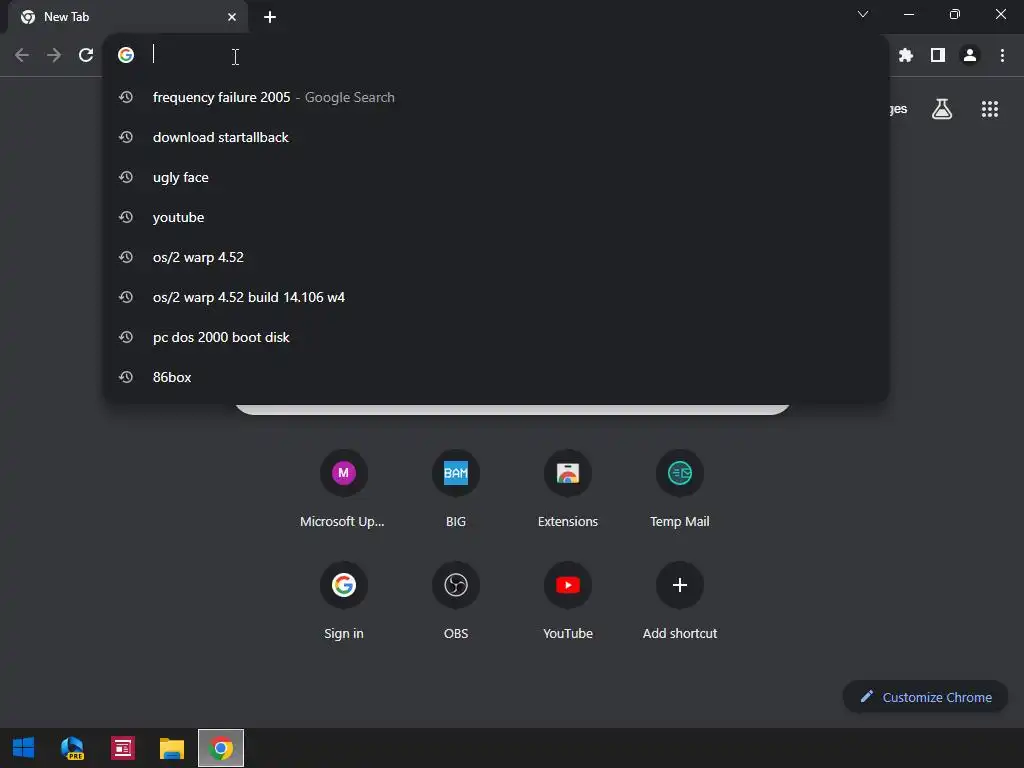Click the browser back arrow
Screen dimensions: 1024x768
click(22, 56)
